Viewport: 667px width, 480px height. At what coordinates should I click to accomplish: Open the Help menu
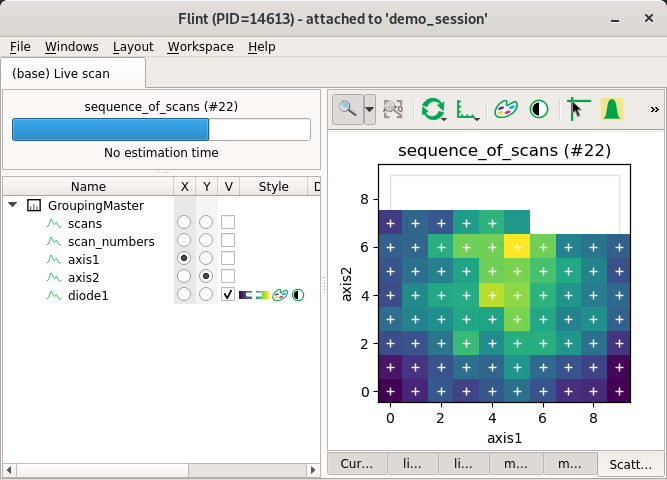[262, 46]
